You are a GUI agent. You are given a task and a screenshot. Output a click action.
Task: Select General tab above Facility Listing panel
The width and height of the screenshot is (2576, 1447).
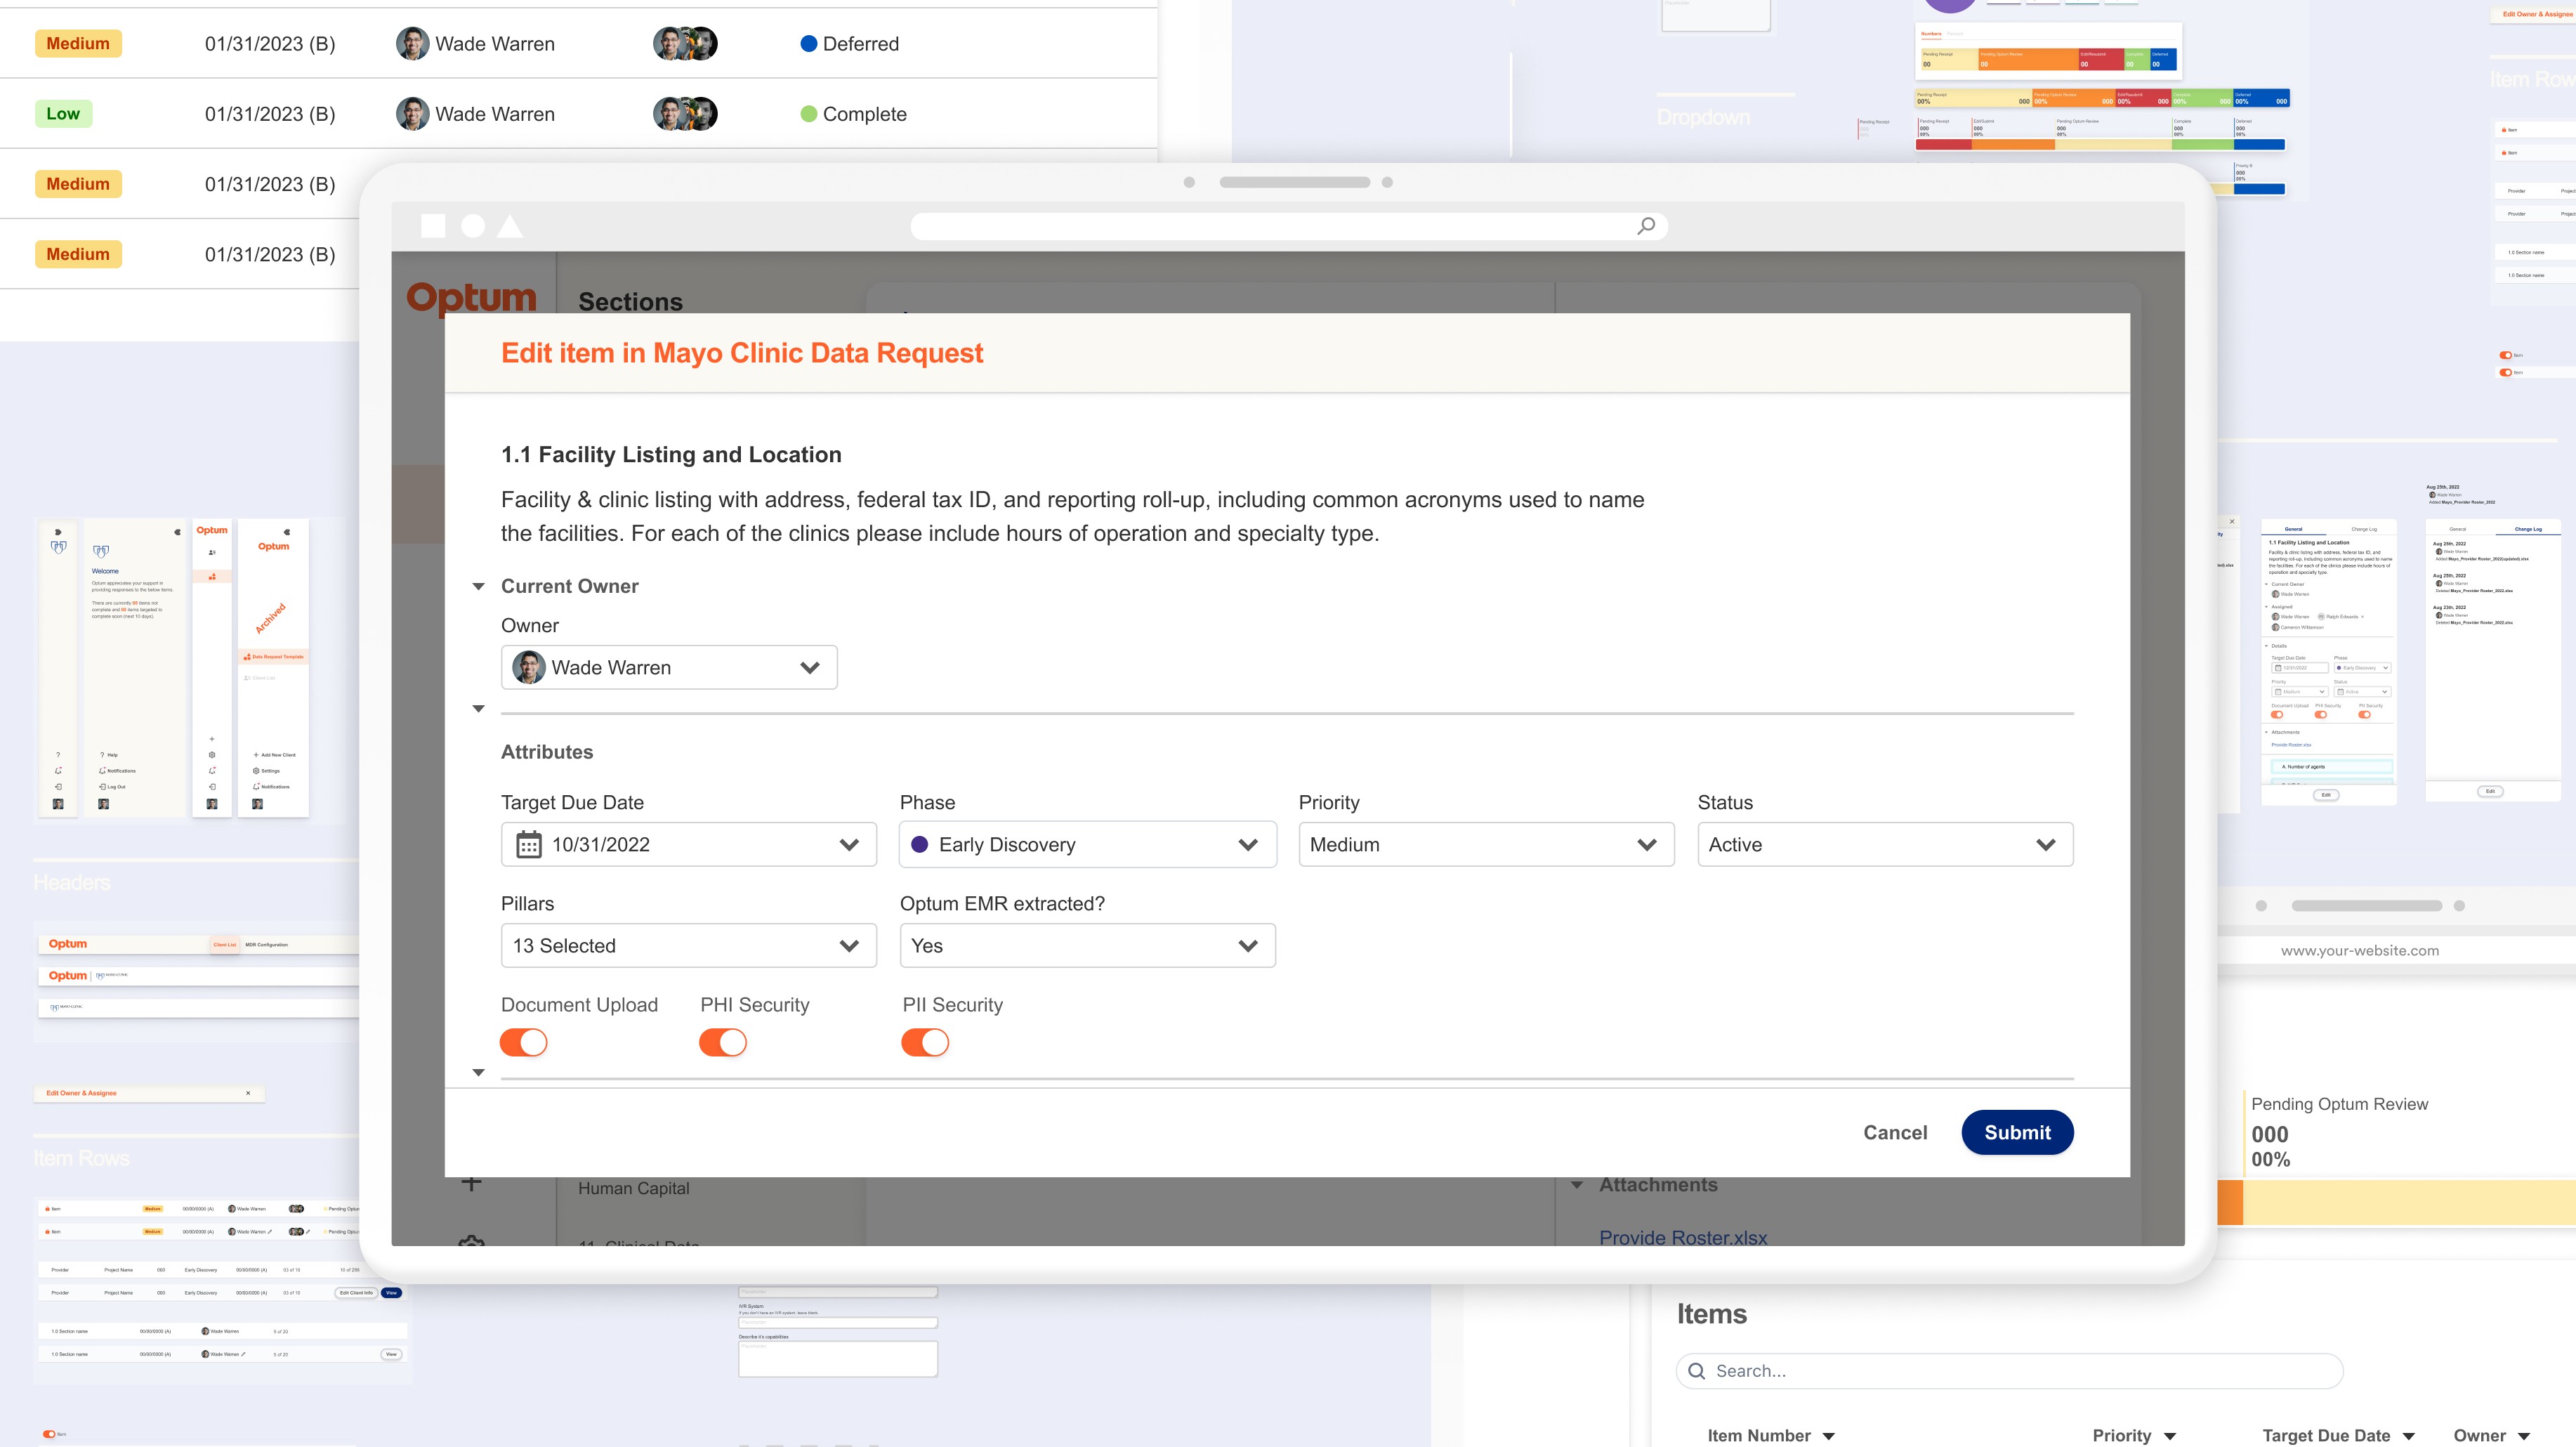tap(2294, 529)
